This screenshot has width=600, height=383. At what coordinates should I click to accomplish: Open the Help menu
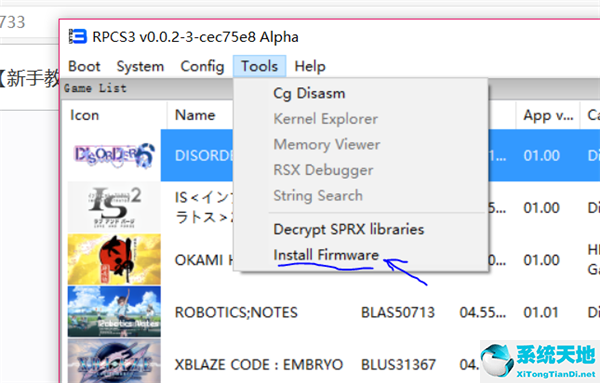[x=310, y=66]
